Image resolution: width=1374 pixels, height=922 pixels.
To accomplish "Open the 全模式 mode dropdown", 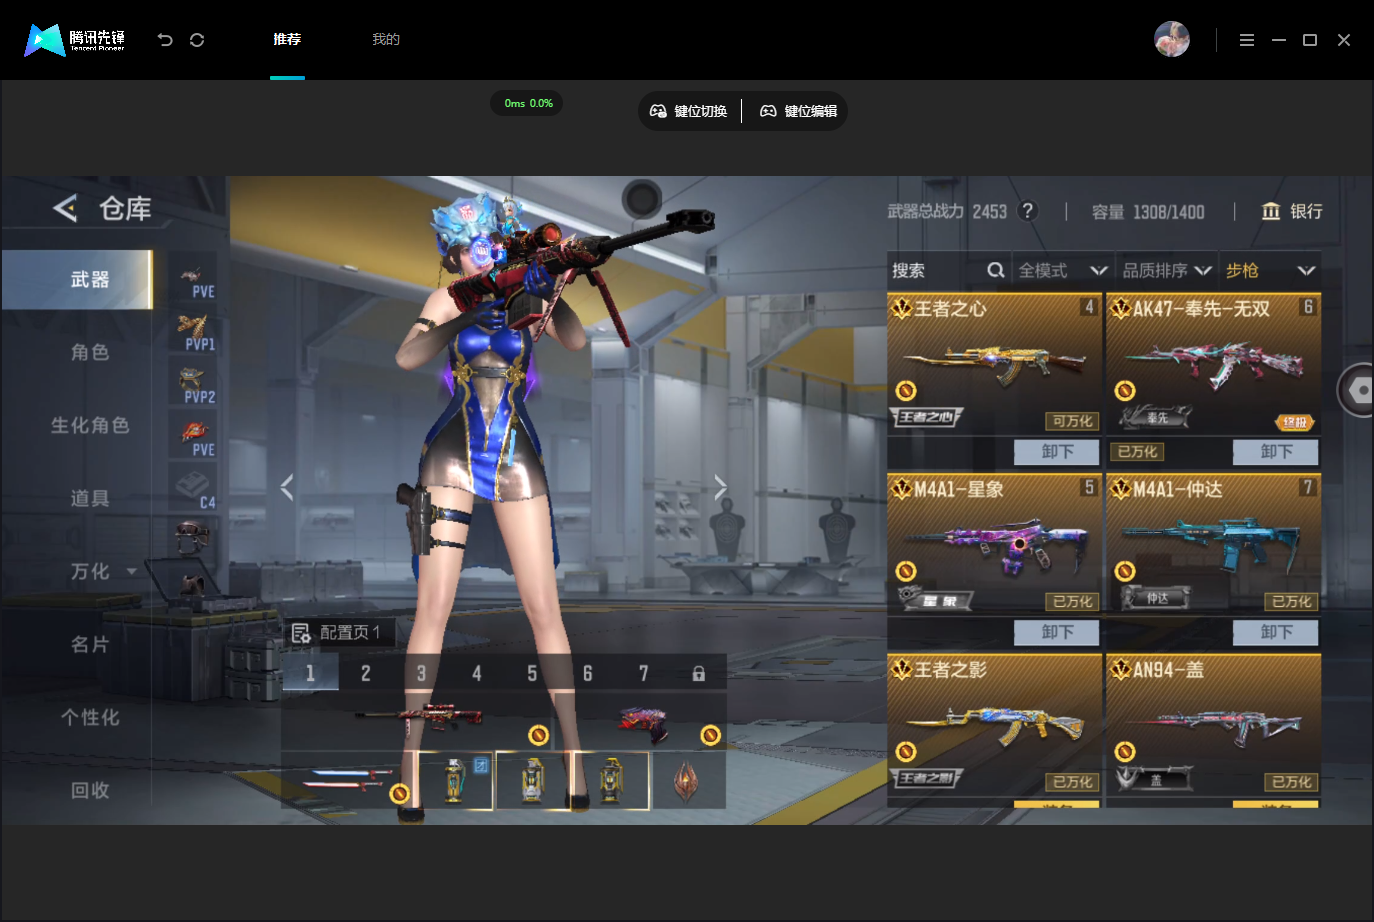I will (1063, 271).
